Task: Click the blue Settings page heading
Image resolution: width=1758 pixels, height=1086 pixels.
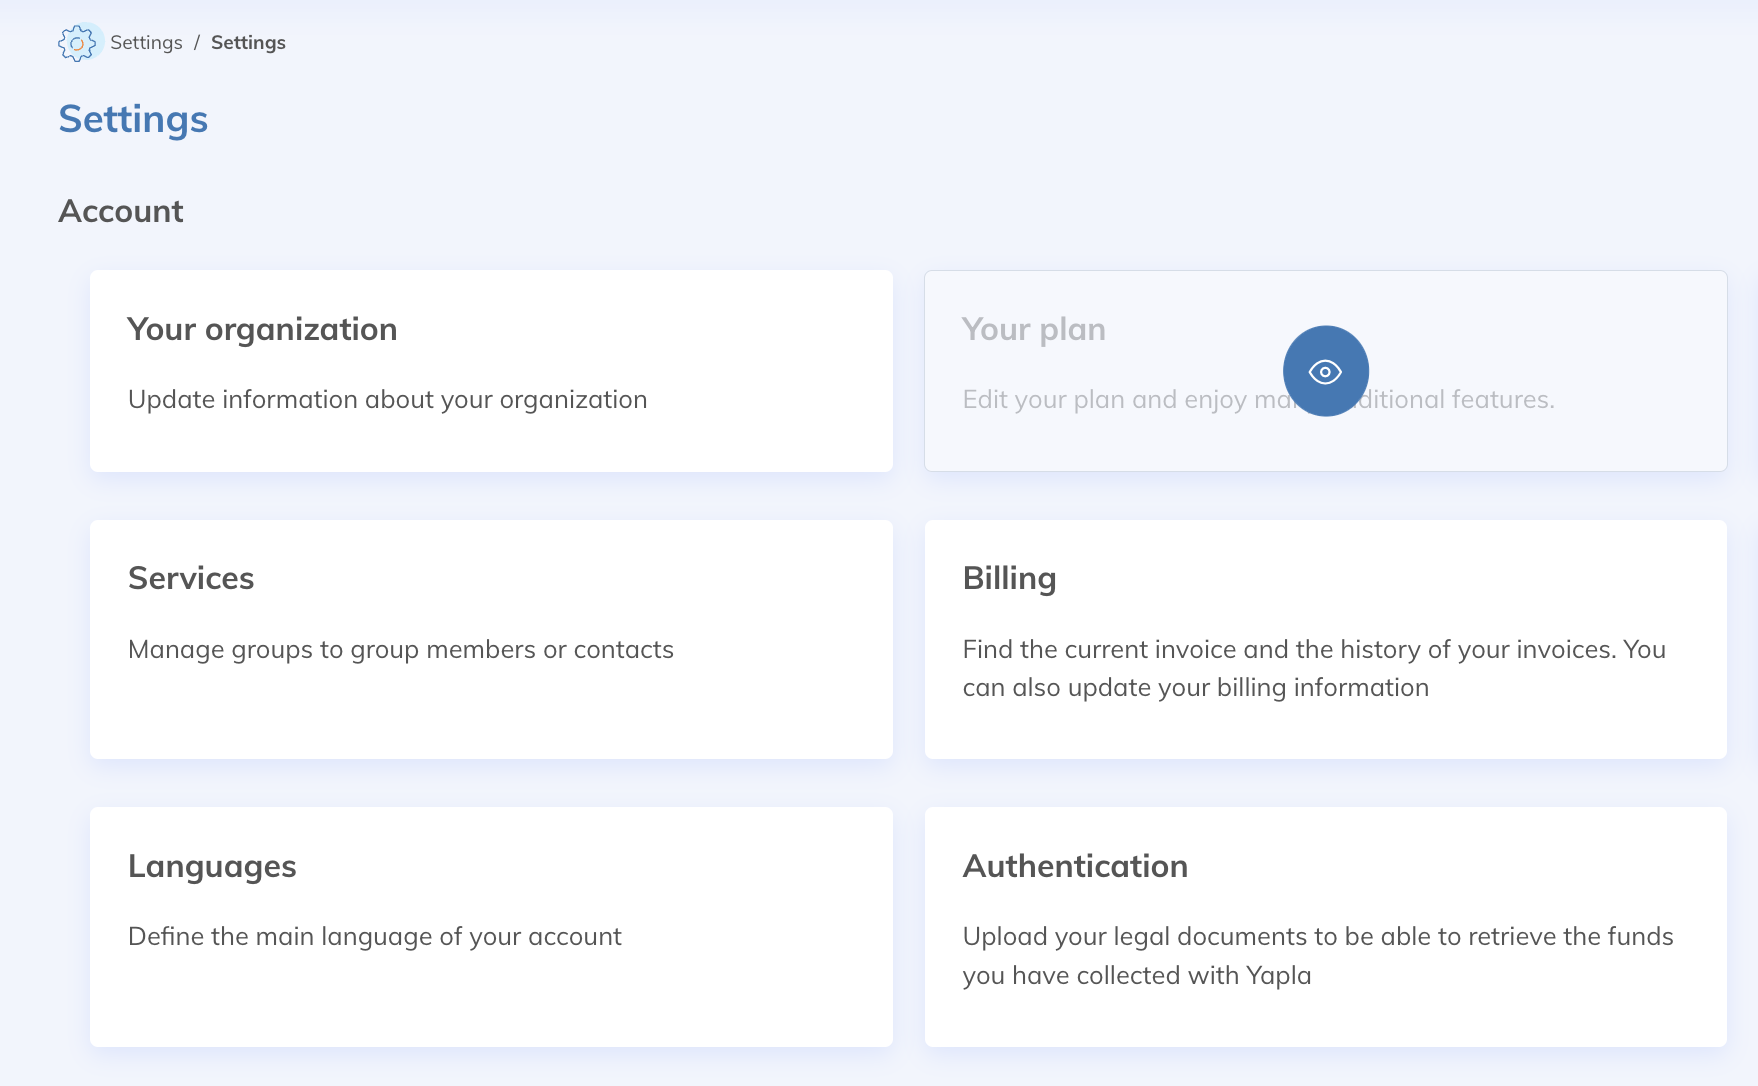Action: click(133, 119)
